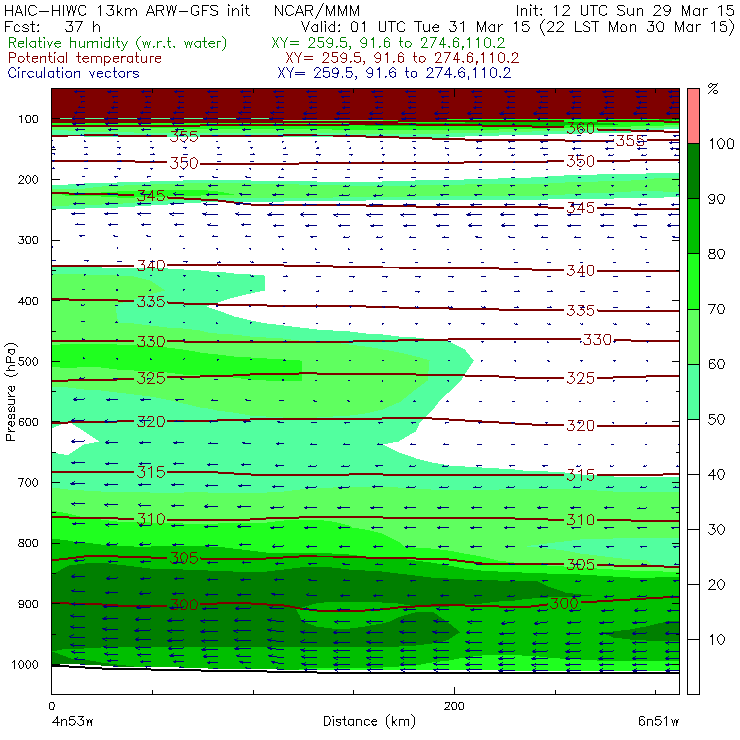Click the 'Pressure (hPa)' vertical axis title
Screen dimensions: 740x740
(11, 392)
